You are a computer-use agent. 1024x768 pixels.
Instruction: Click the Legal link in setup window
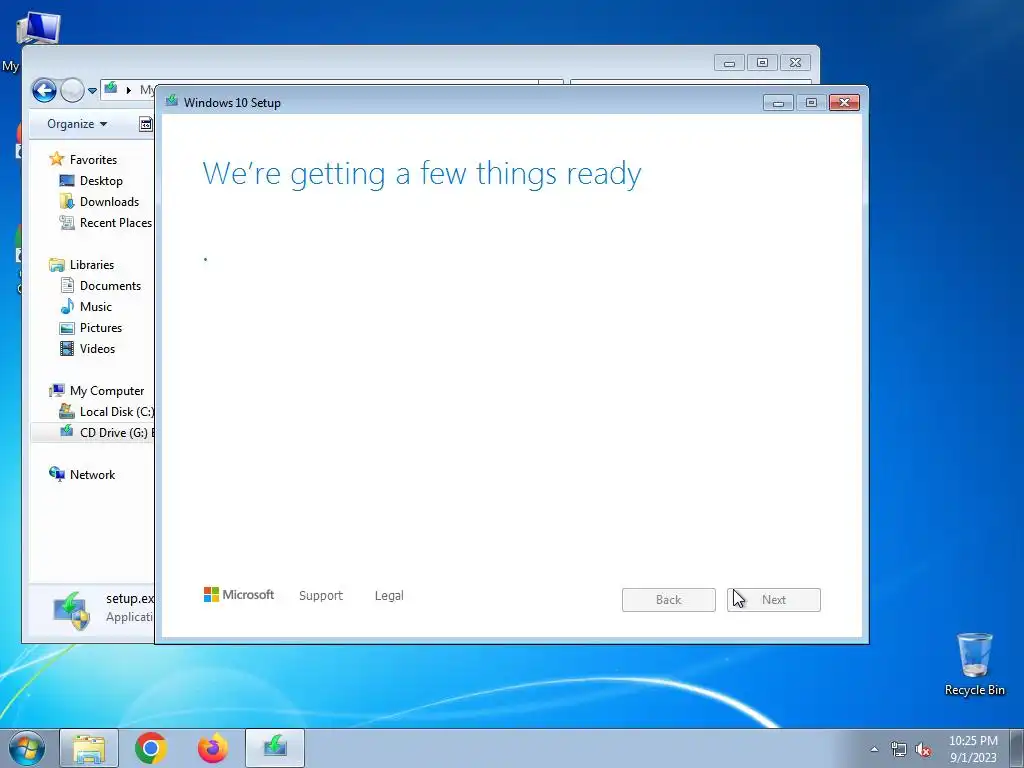pyautogui.click(x=389, y=596)
